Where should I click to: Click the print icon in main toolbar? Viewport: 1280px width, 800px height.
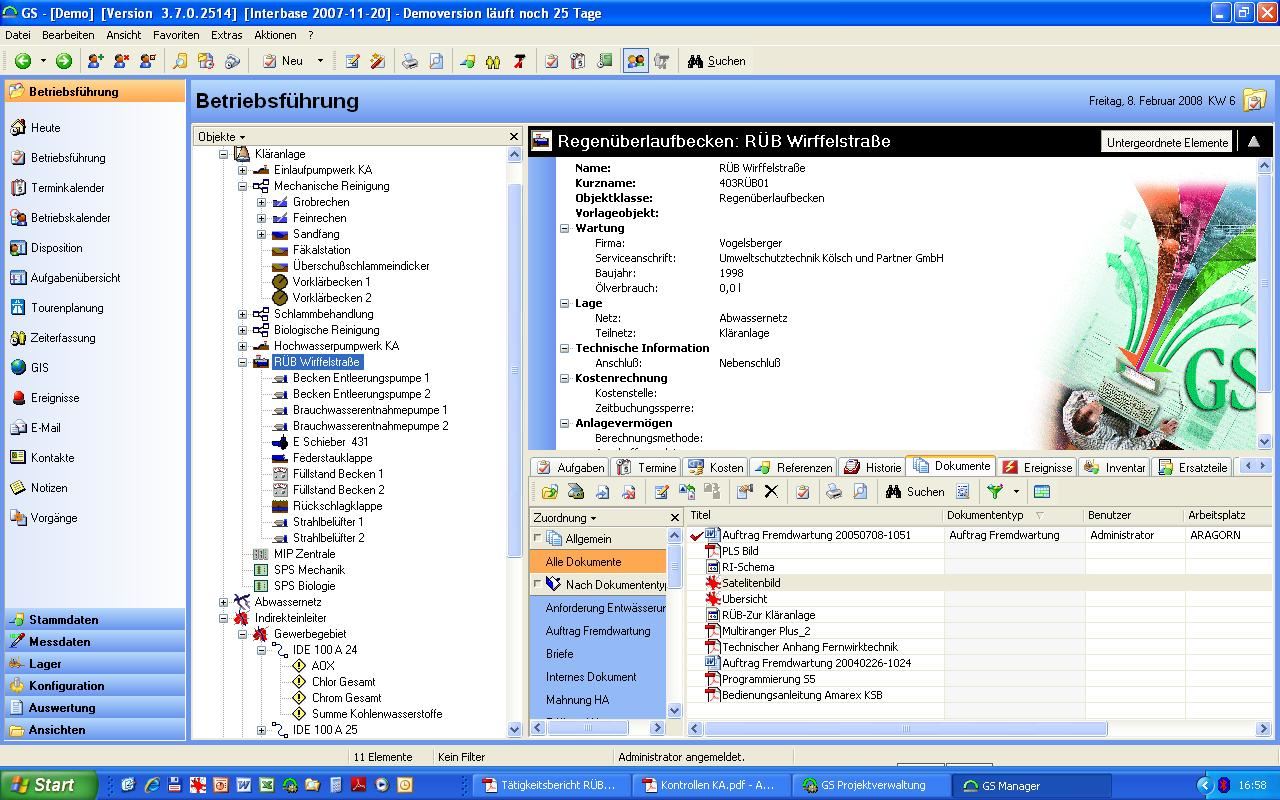[x=410, y=61]
